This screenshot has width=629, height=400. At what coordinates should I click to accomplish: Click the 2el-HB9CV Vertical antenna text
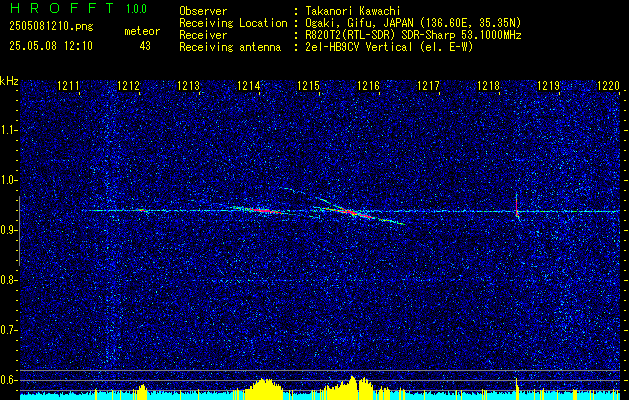[x=389, y=47]
